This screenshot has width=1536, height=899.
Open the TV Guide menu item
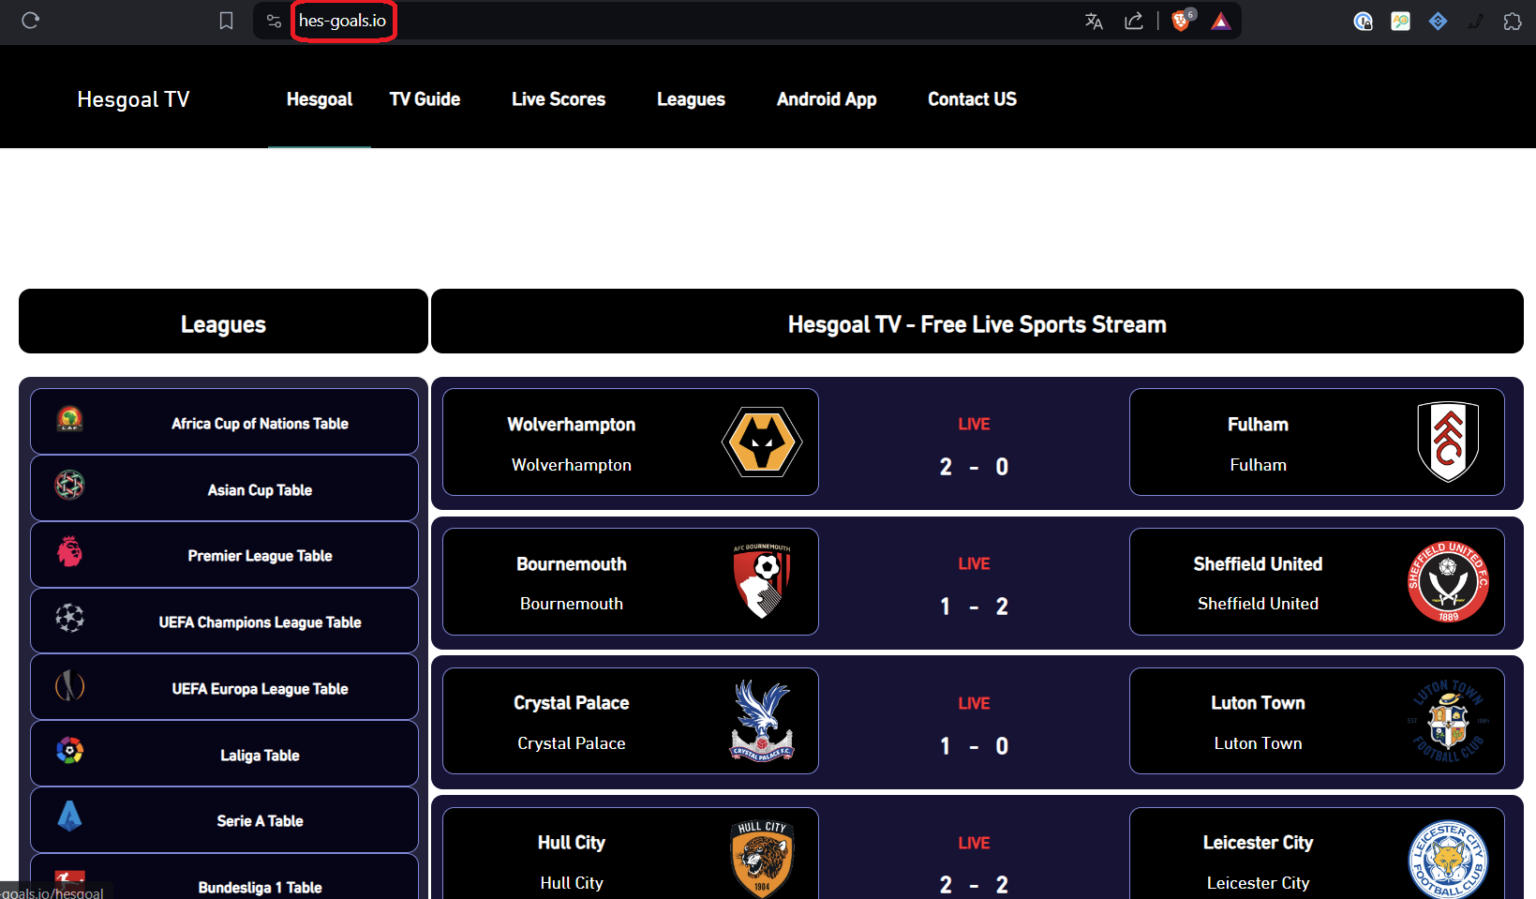click(x=425, y=99)
